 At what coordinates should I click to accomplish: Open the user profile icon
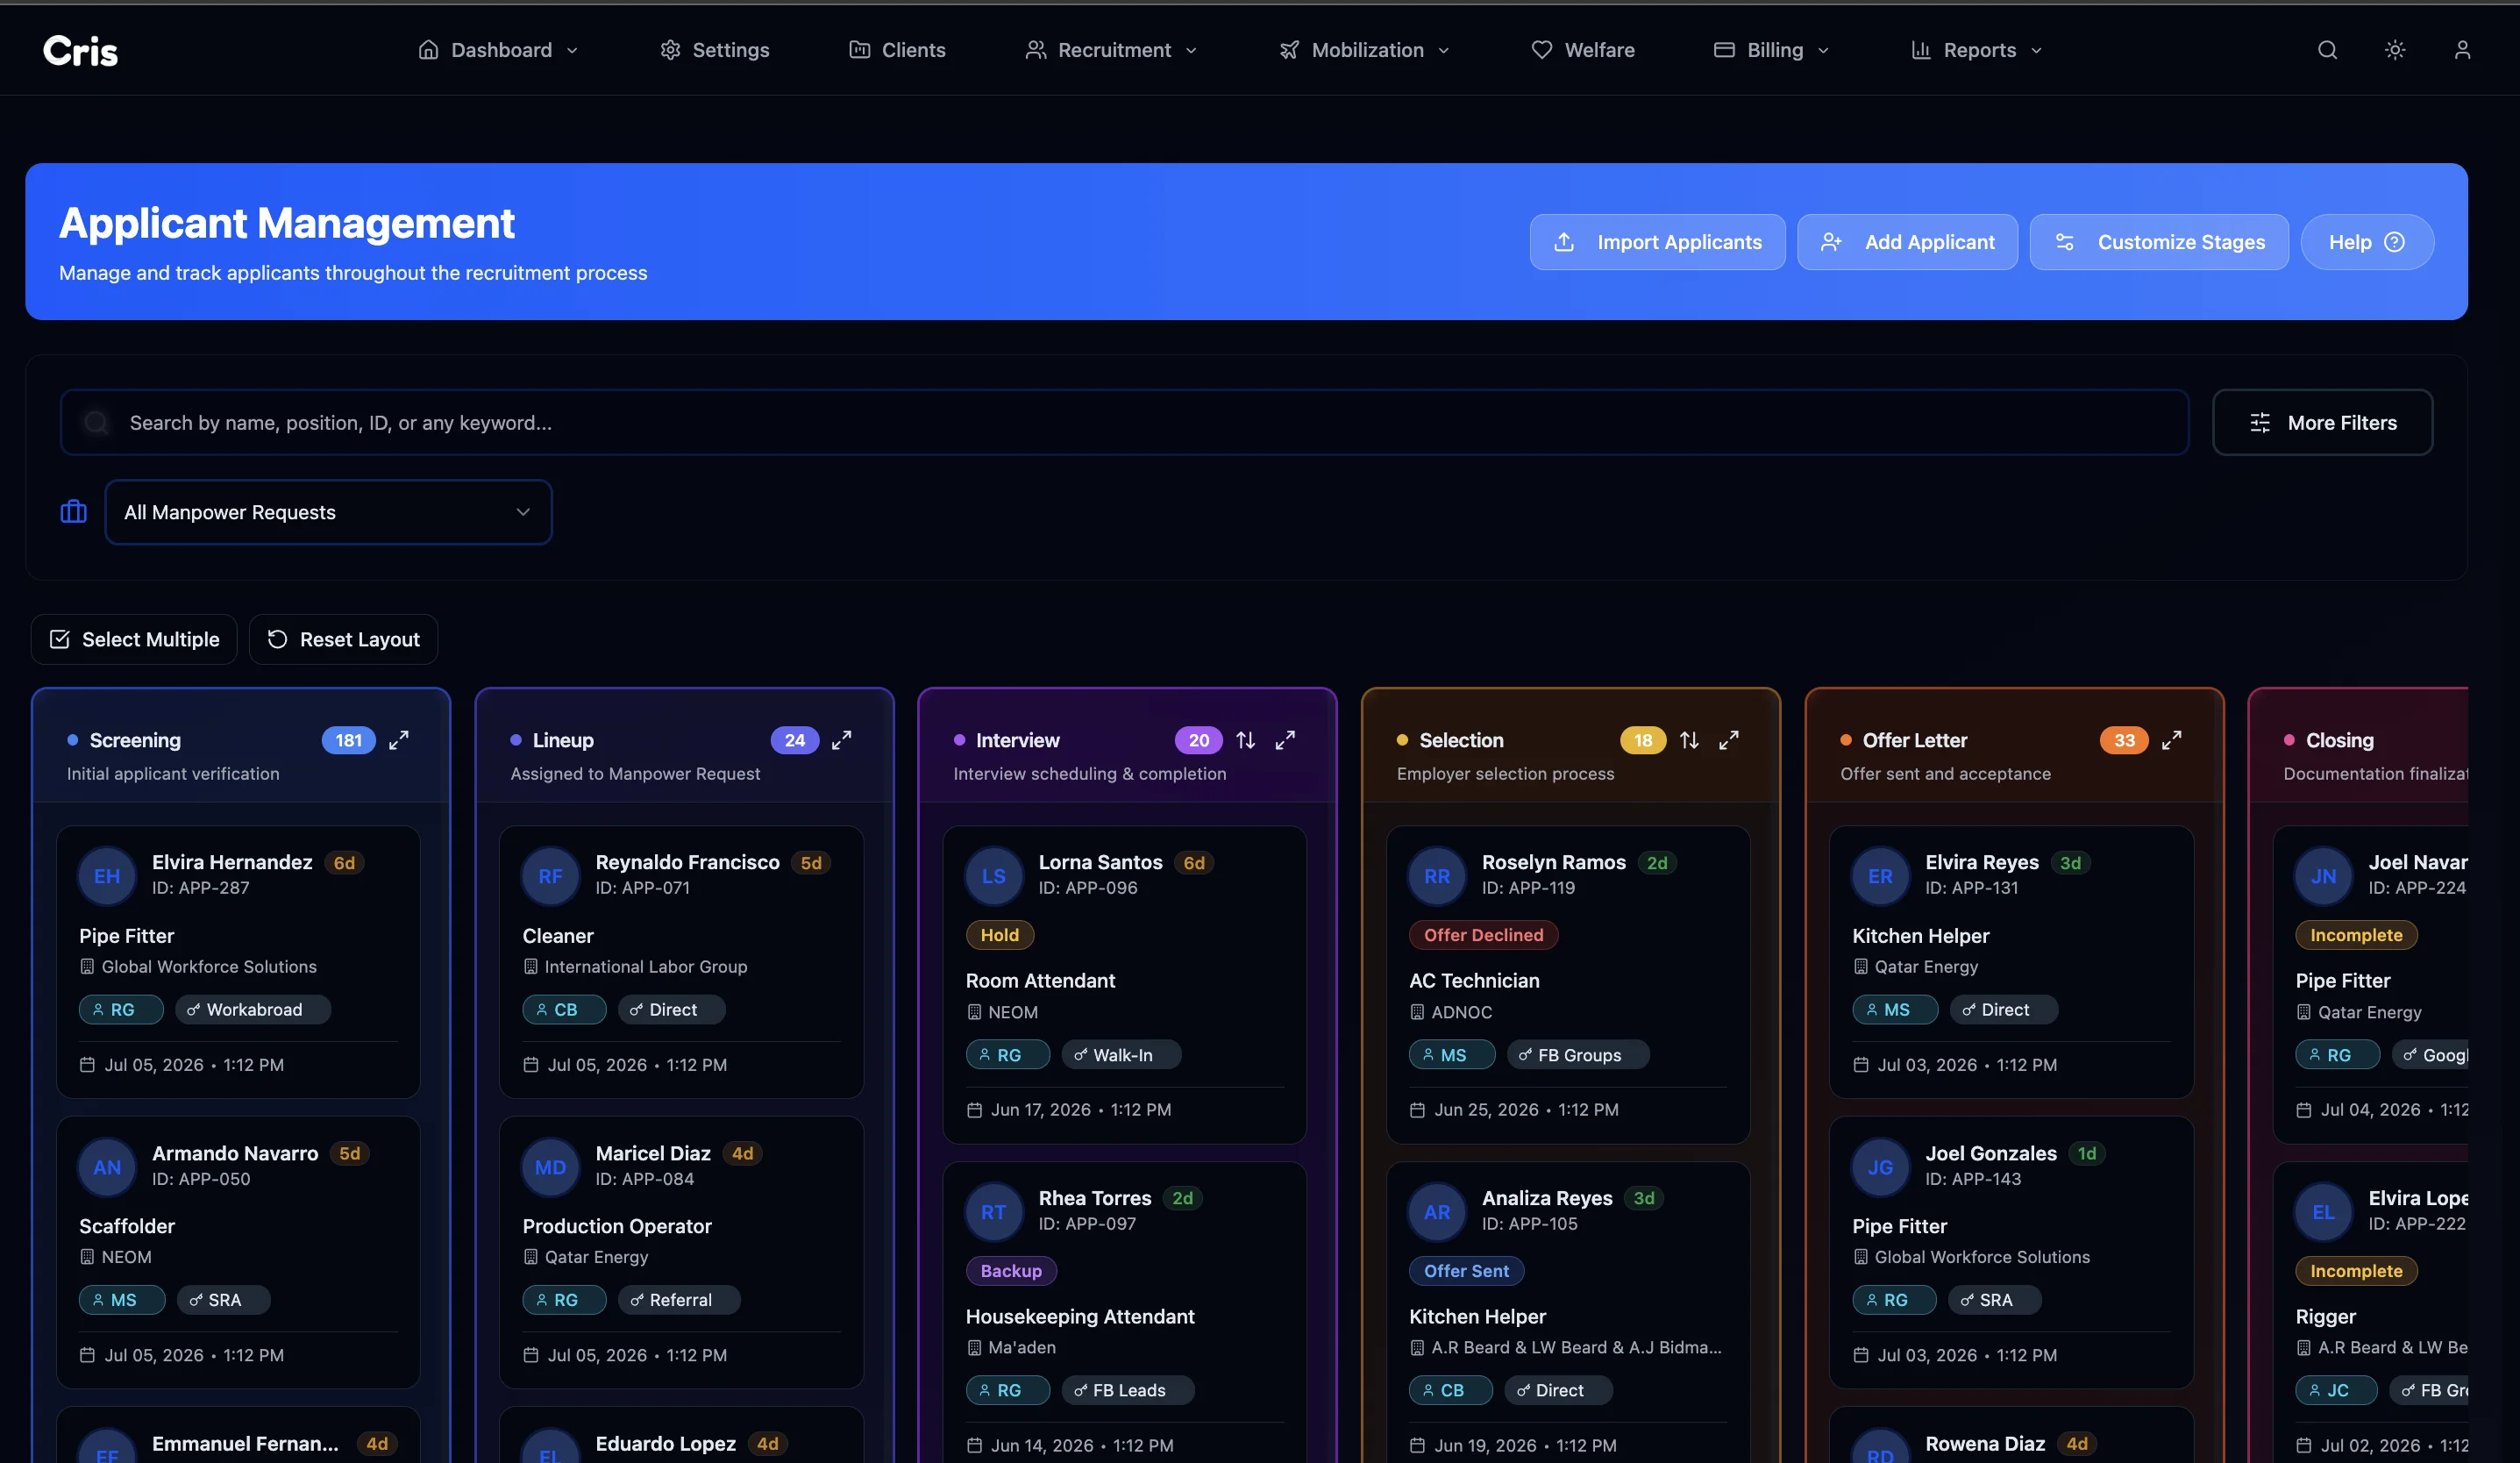(2462, 50)
